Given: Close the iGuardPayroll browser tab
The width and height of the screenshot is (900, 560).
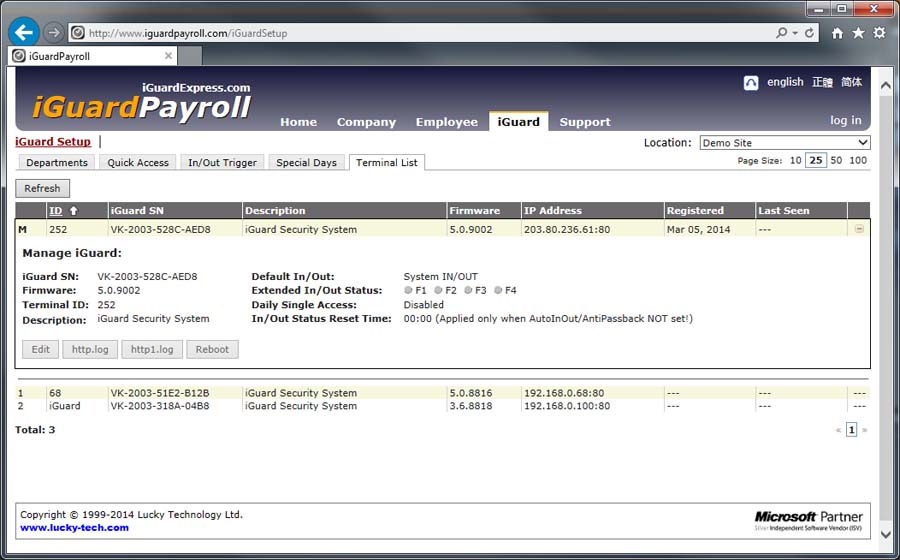Looking at the screenshot, I should pos(168,56).
